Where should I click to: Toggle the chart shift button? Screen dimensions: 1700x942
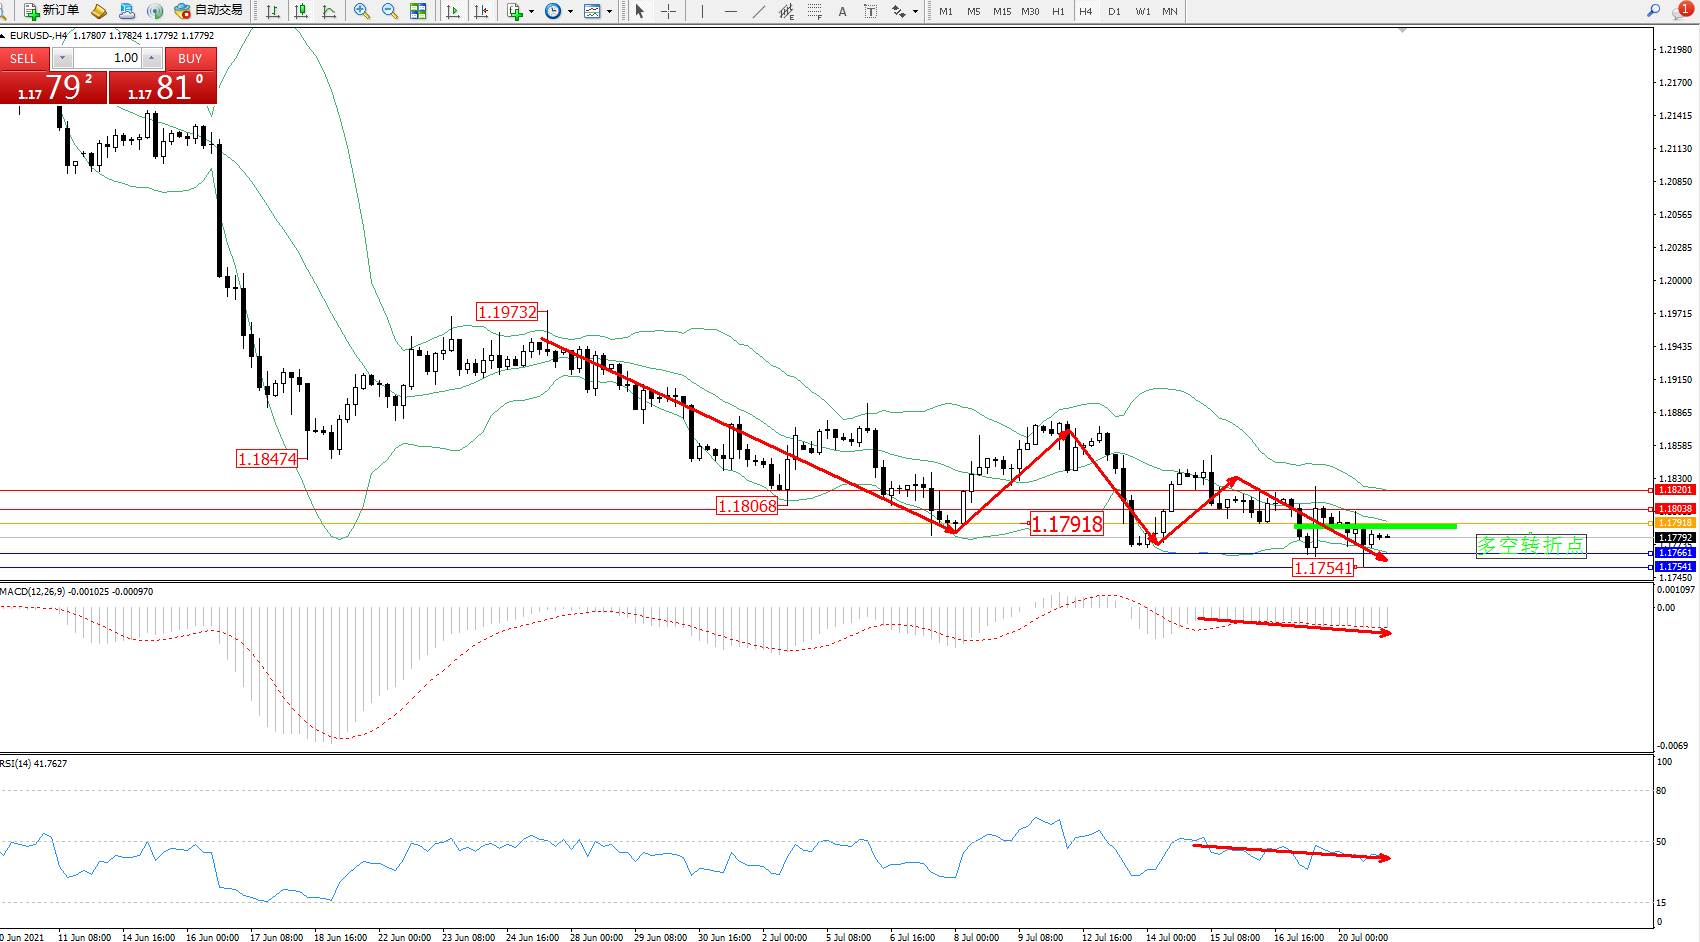click(481, 11)
